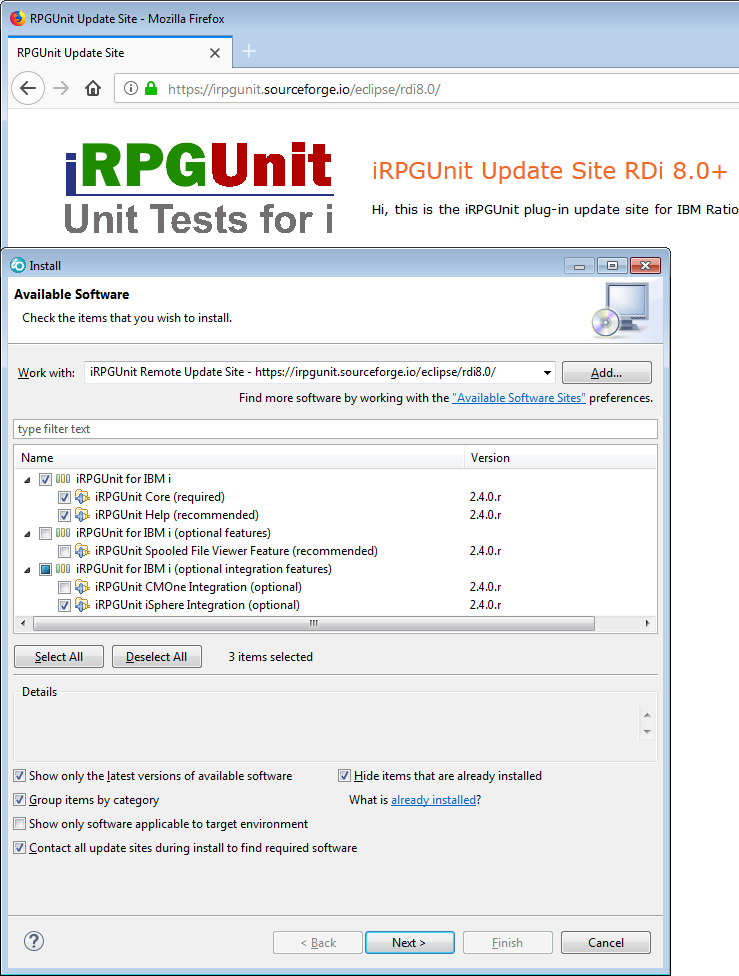
Task: Click the Firefox logo in title bar
Action: click(17, 18)
